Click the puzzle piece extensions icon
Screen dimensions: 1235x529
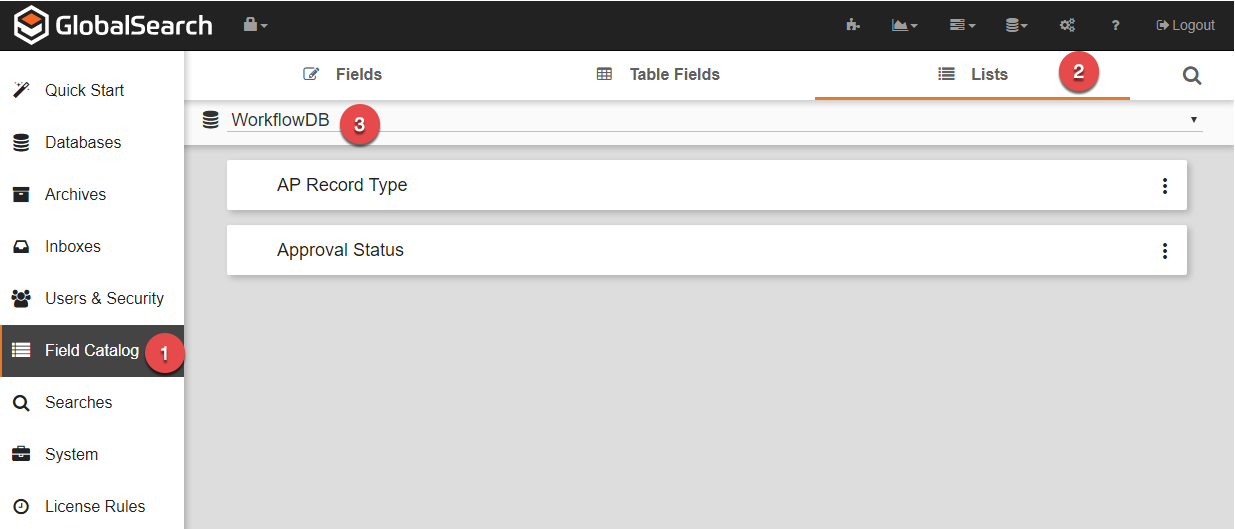point(852,25)
